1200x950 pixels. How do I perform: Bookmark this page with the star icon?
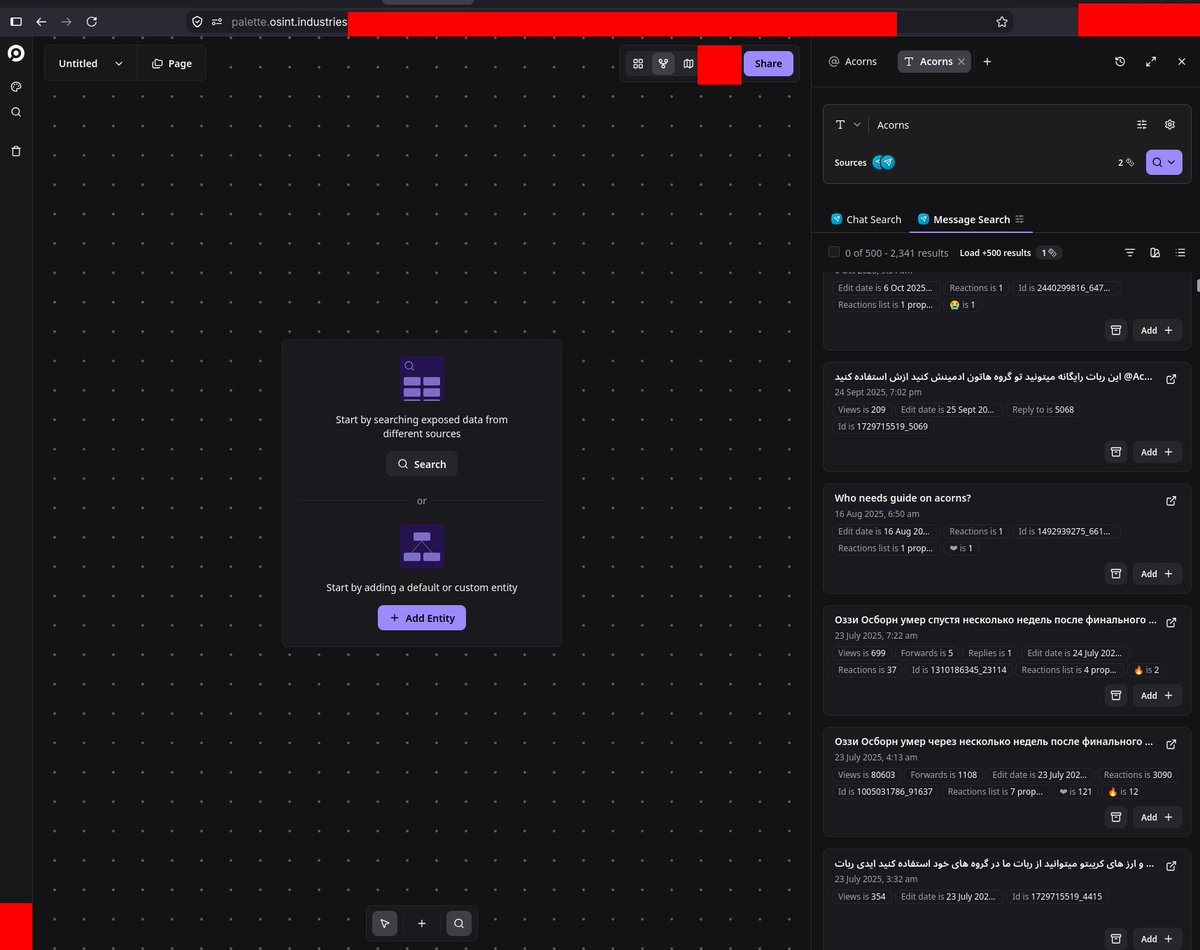tap(1001, 21)
